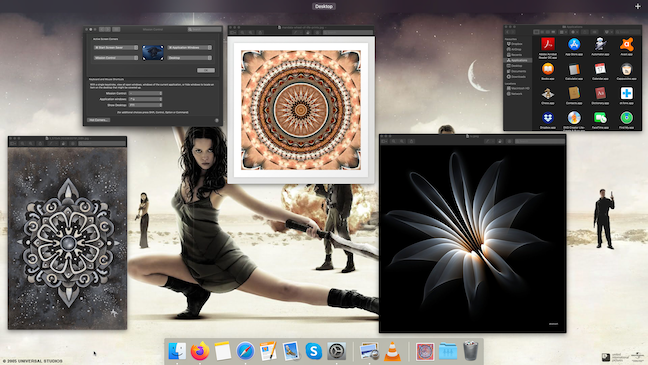The width and height of the screenshot is (648, 365).
Task: Open the Trash in the Dock
Action: point(471,351)
